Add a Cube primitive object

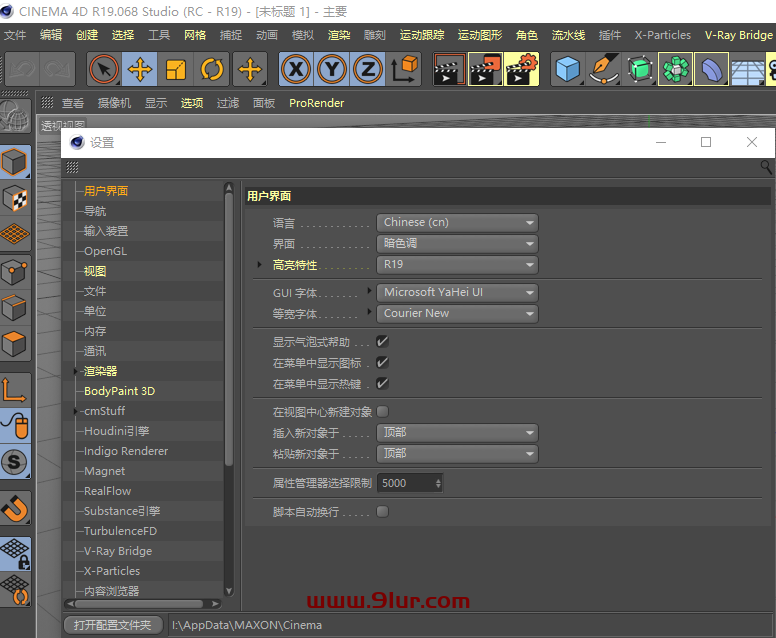pos(568,69)
